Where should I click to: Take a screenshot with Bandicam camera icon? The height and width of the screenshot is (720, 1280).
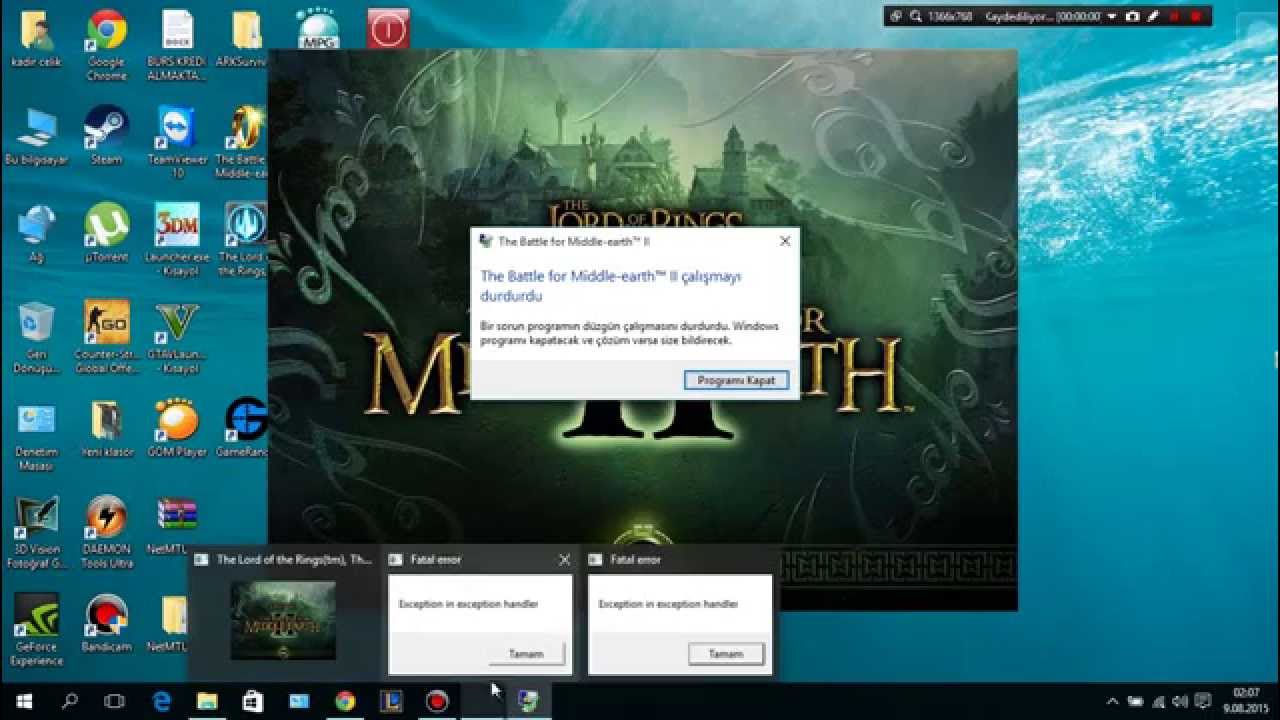click(x=1132, y=16)
